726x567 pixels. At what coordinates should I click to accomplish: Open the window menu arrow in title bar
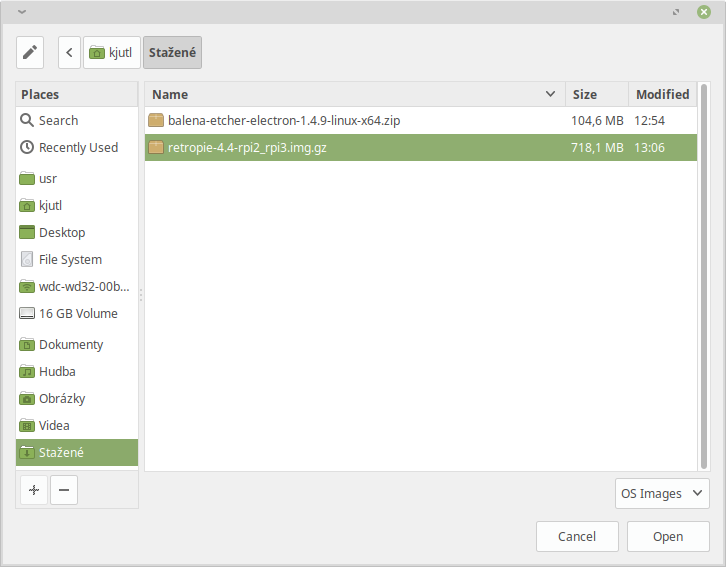pos(22,12)
